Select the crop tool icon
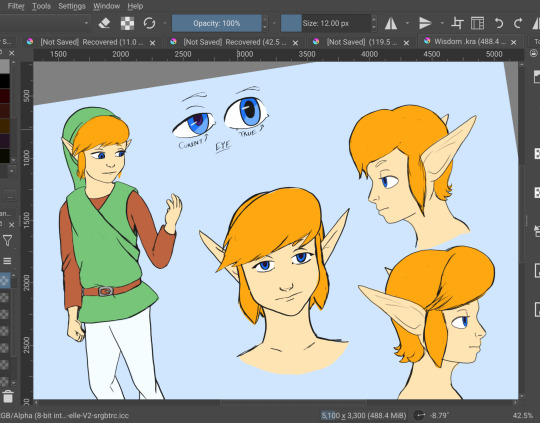The height and width of the screenshot is (423, 540). pyautogui.click(x=457, y=23)
